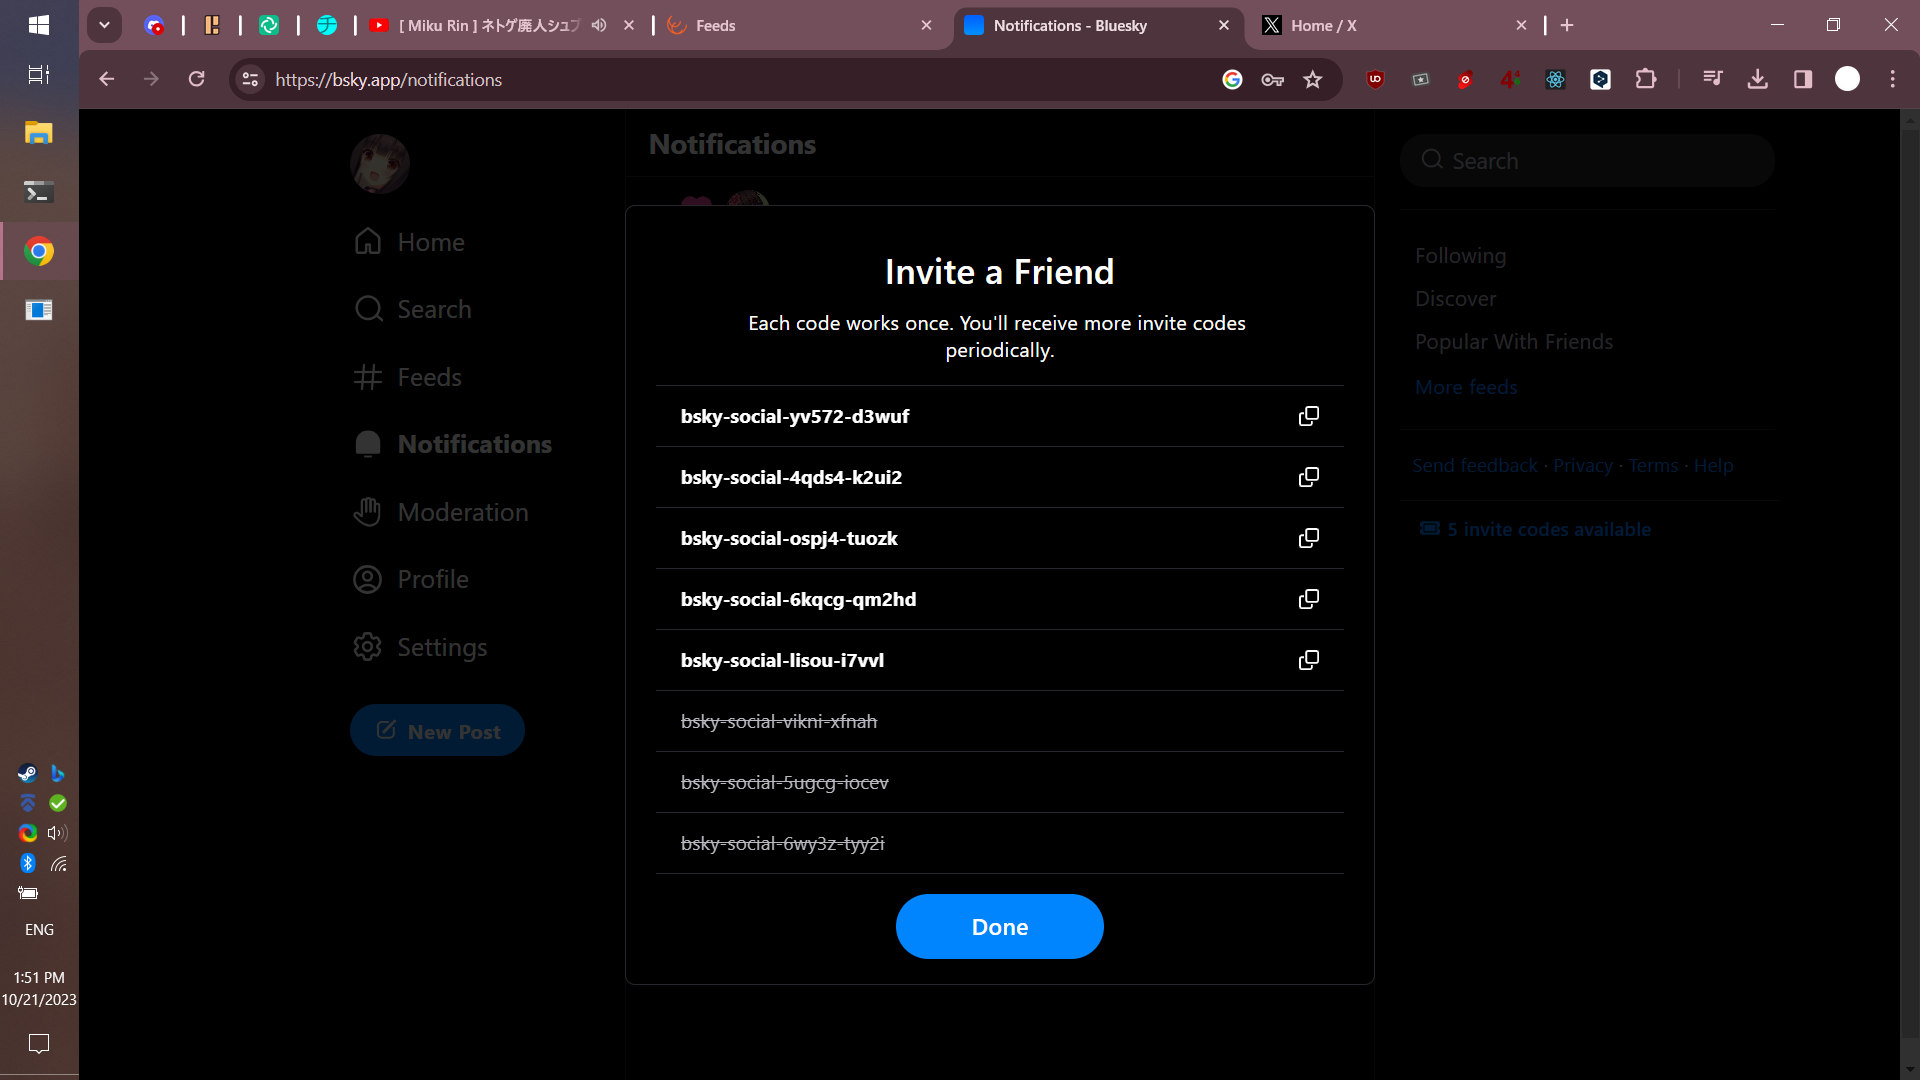Expand the tab search dropdown
This screenshot has height=1080, width=1920.
pos(104,26)
